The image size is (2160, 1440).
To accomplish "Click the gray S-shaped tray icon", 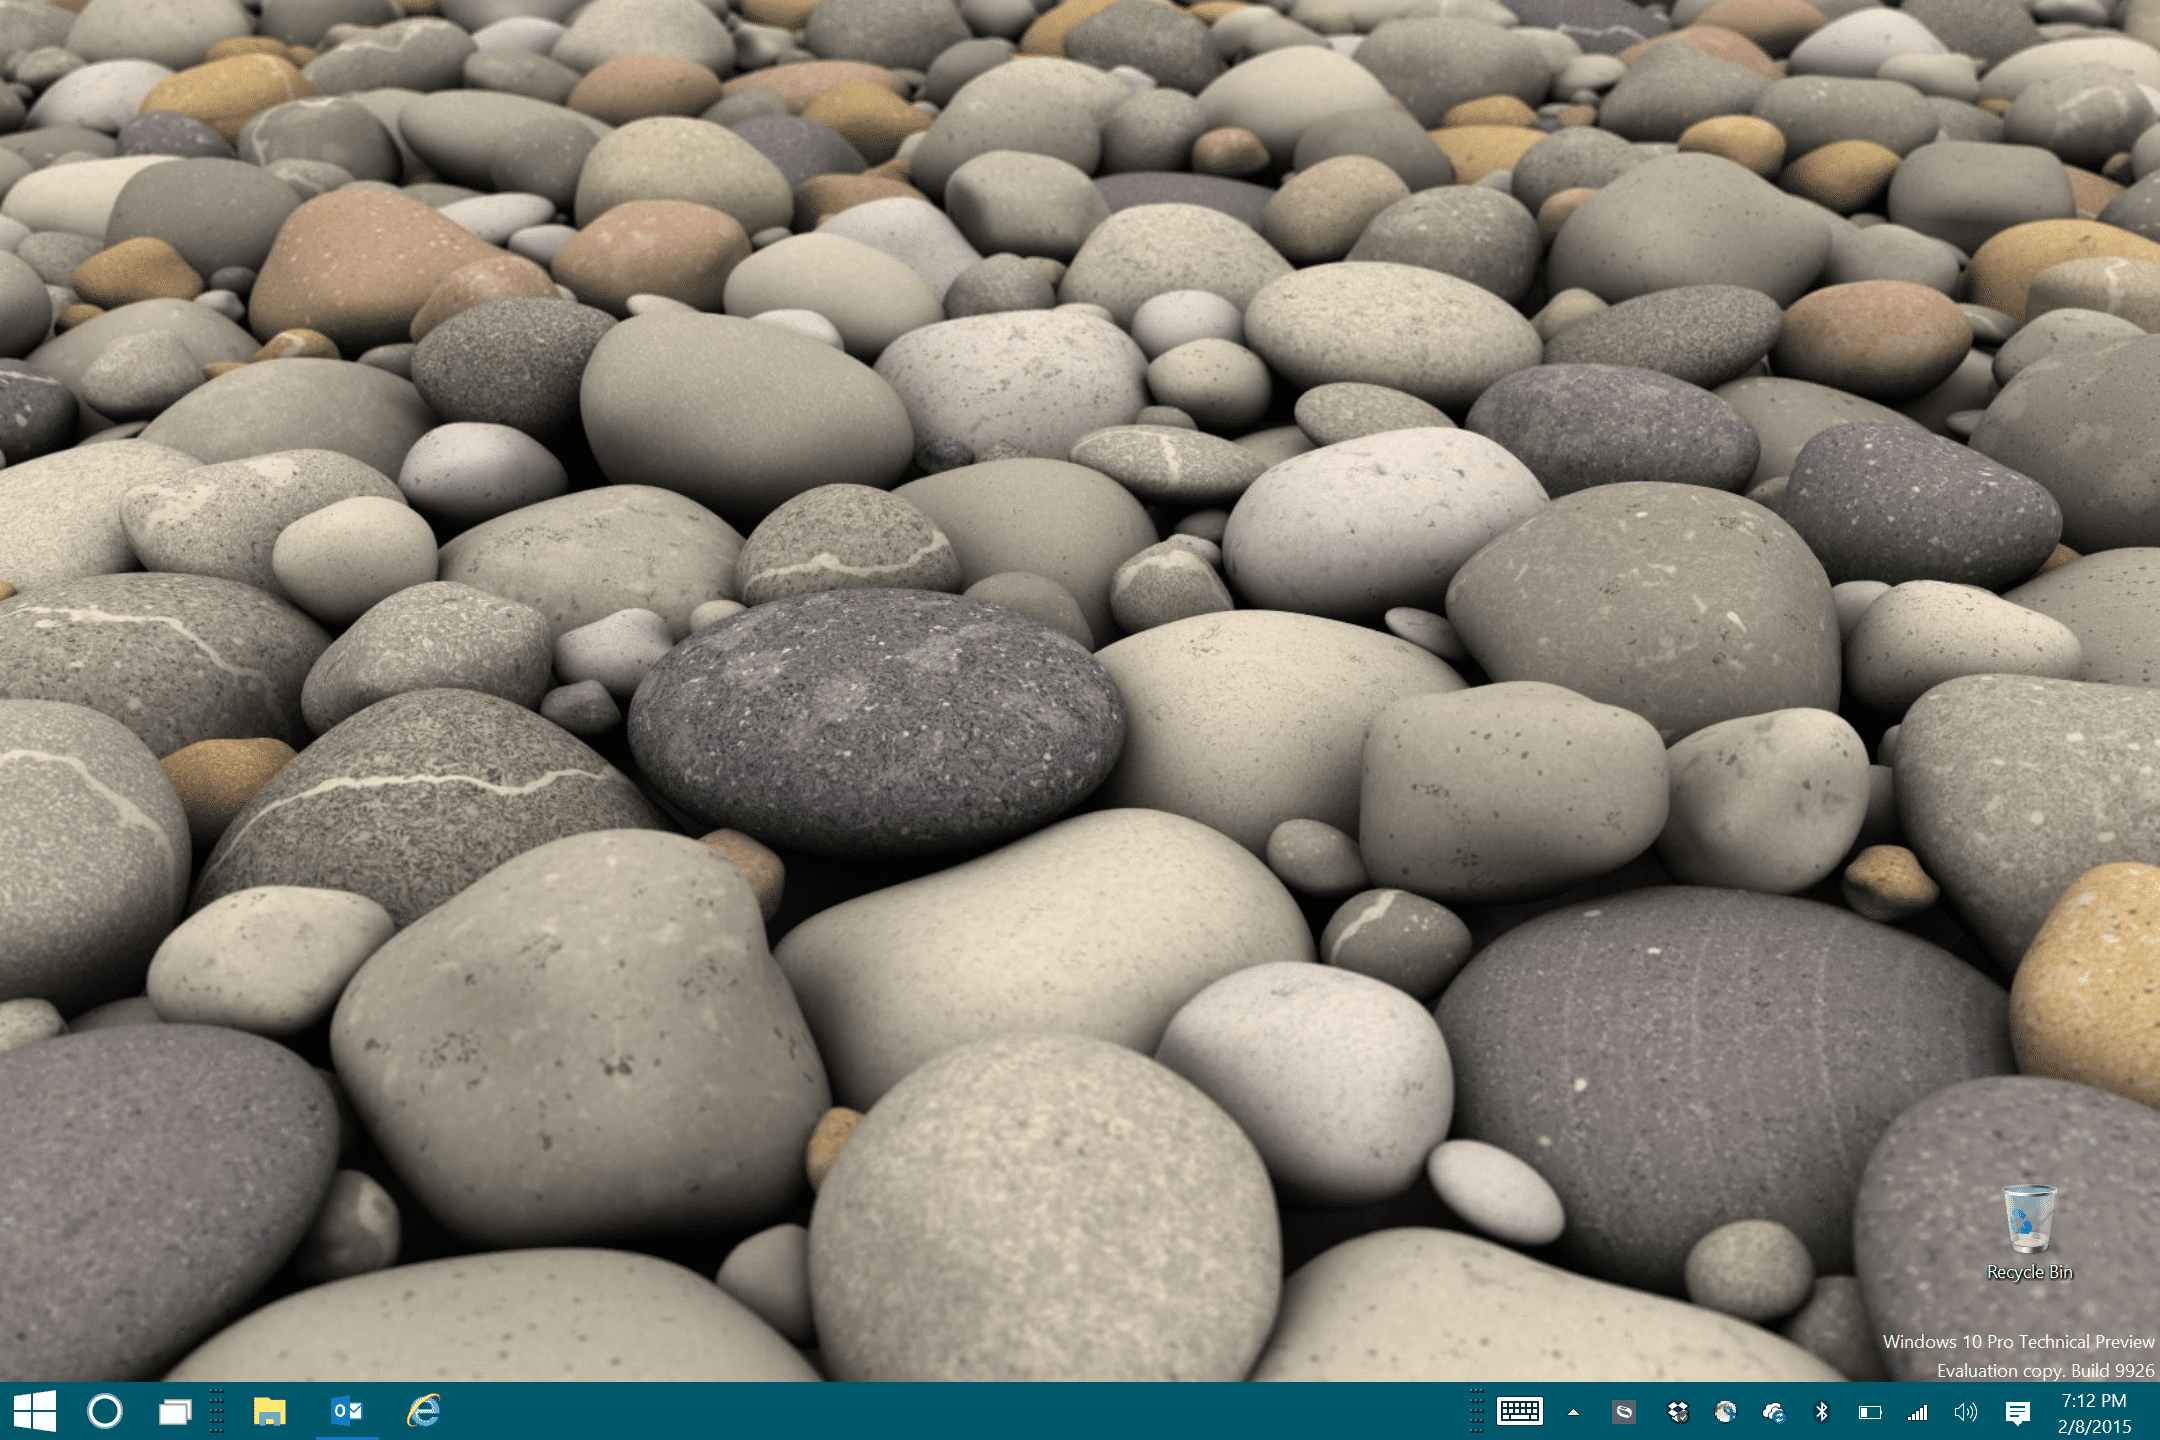I will point(1624,1412).
